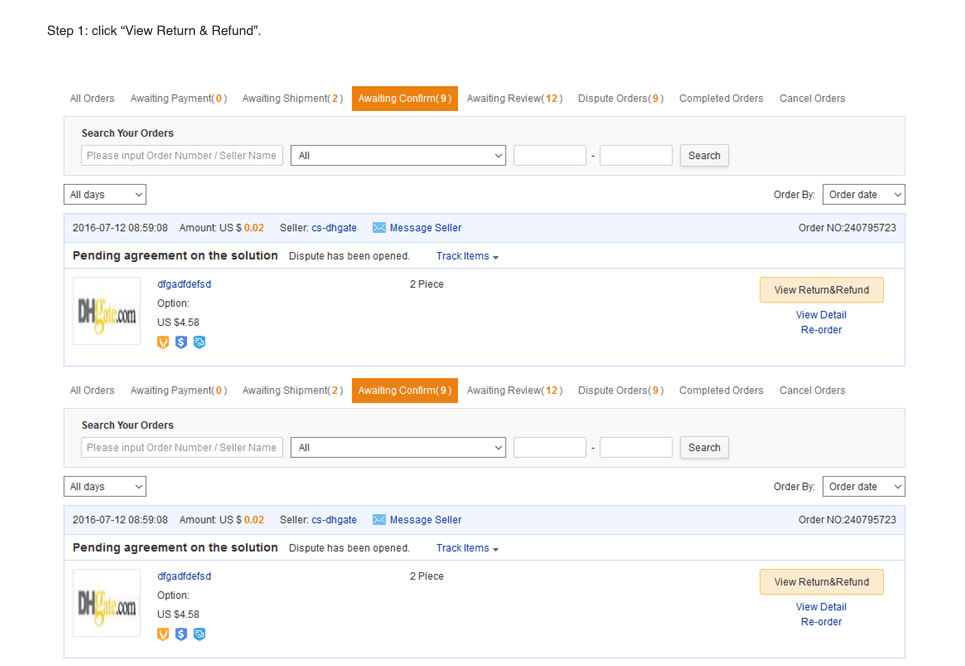The width and height of the screenshot is (965, 666).
Task: Open the View Detail link
Action: coord(821,314)
